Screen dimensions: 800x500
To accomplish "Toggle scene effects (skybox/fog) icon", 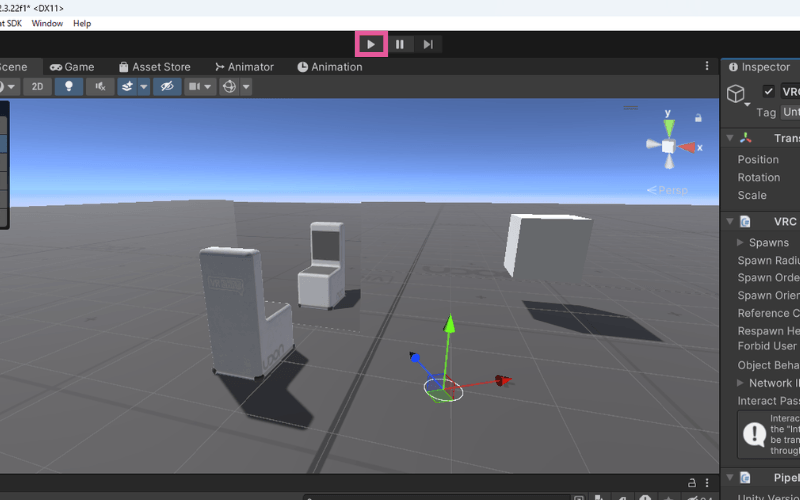I will click(127, 87).
